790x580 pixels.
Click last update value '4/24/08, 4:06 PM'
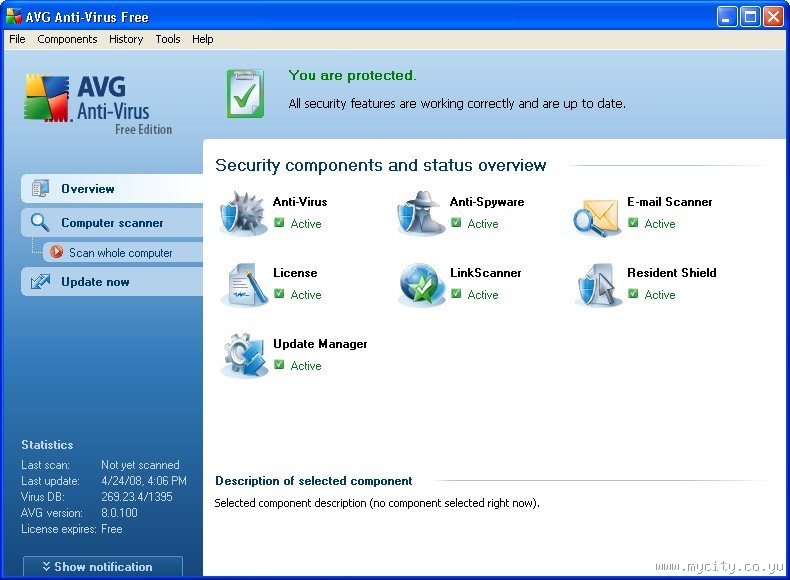[x=144, y=481]
